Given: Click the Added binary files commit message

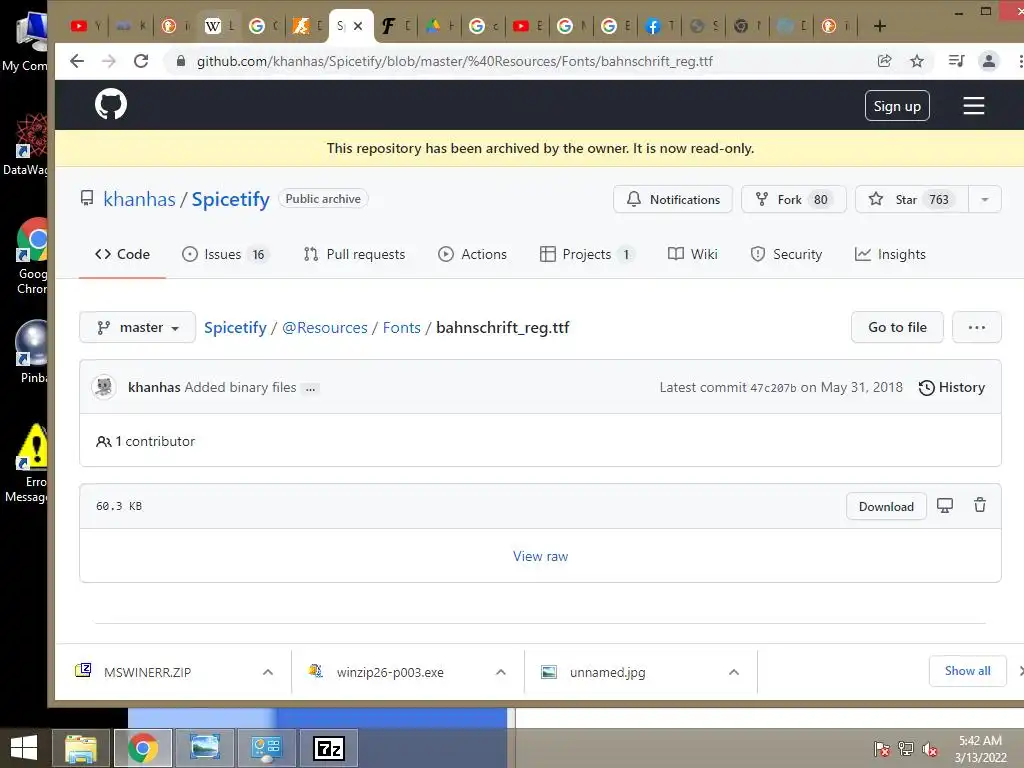Looking at the screenshot, I should (x=240, y=387).
